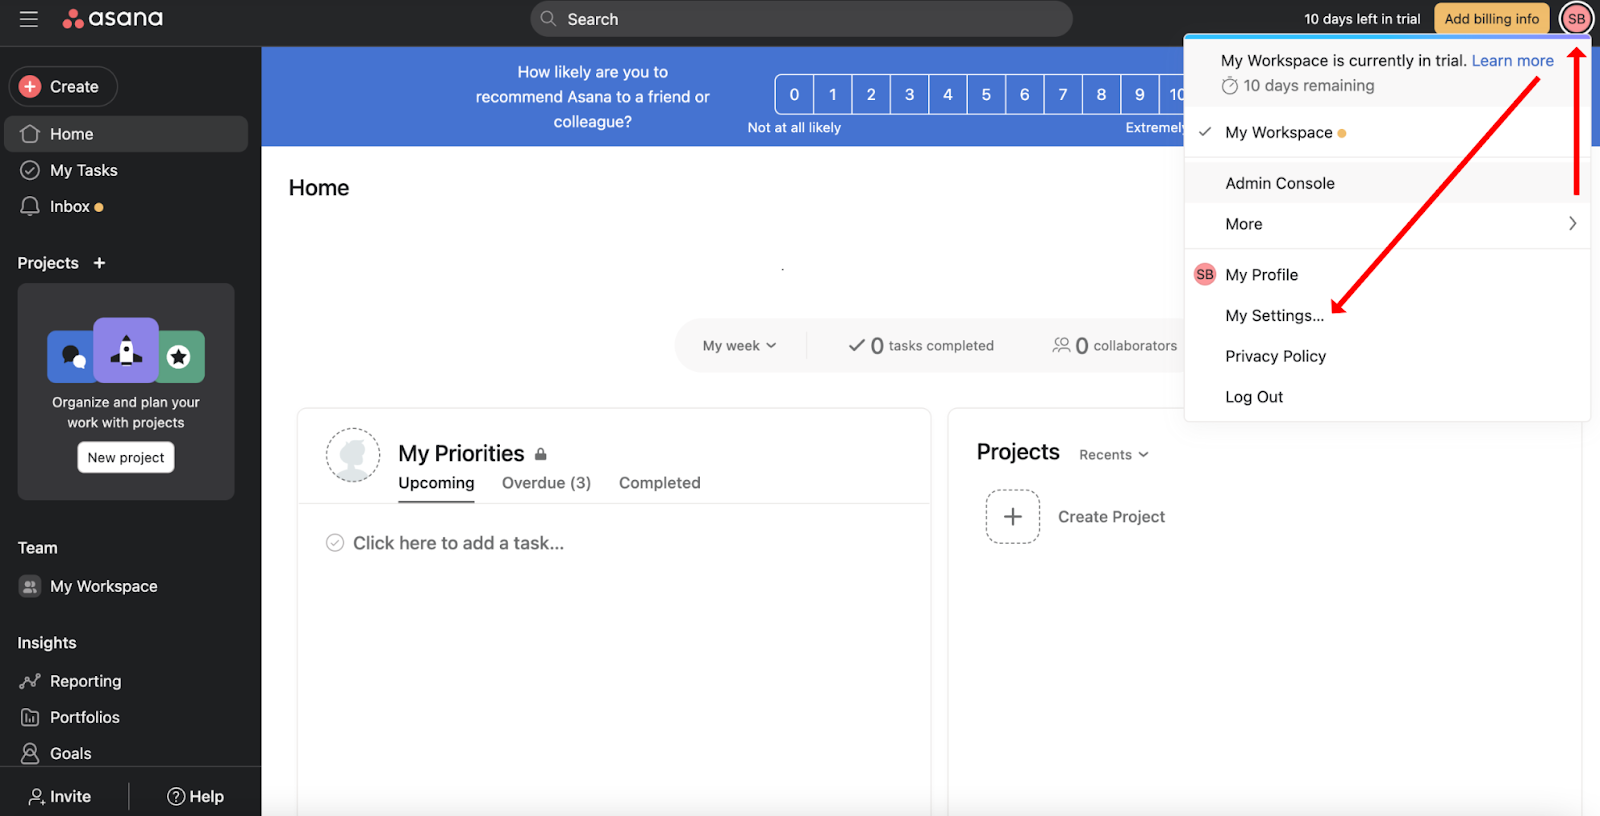This screenshot has width=1600, height=816.
Task: Toggle the task completion circle for new task
Action: [x=335, y=543]
